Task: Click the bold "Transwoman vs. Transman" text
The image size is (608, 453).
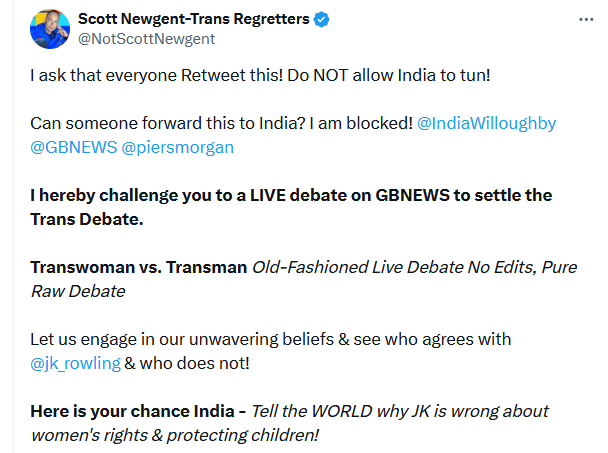Action: [x=138, y=268]
